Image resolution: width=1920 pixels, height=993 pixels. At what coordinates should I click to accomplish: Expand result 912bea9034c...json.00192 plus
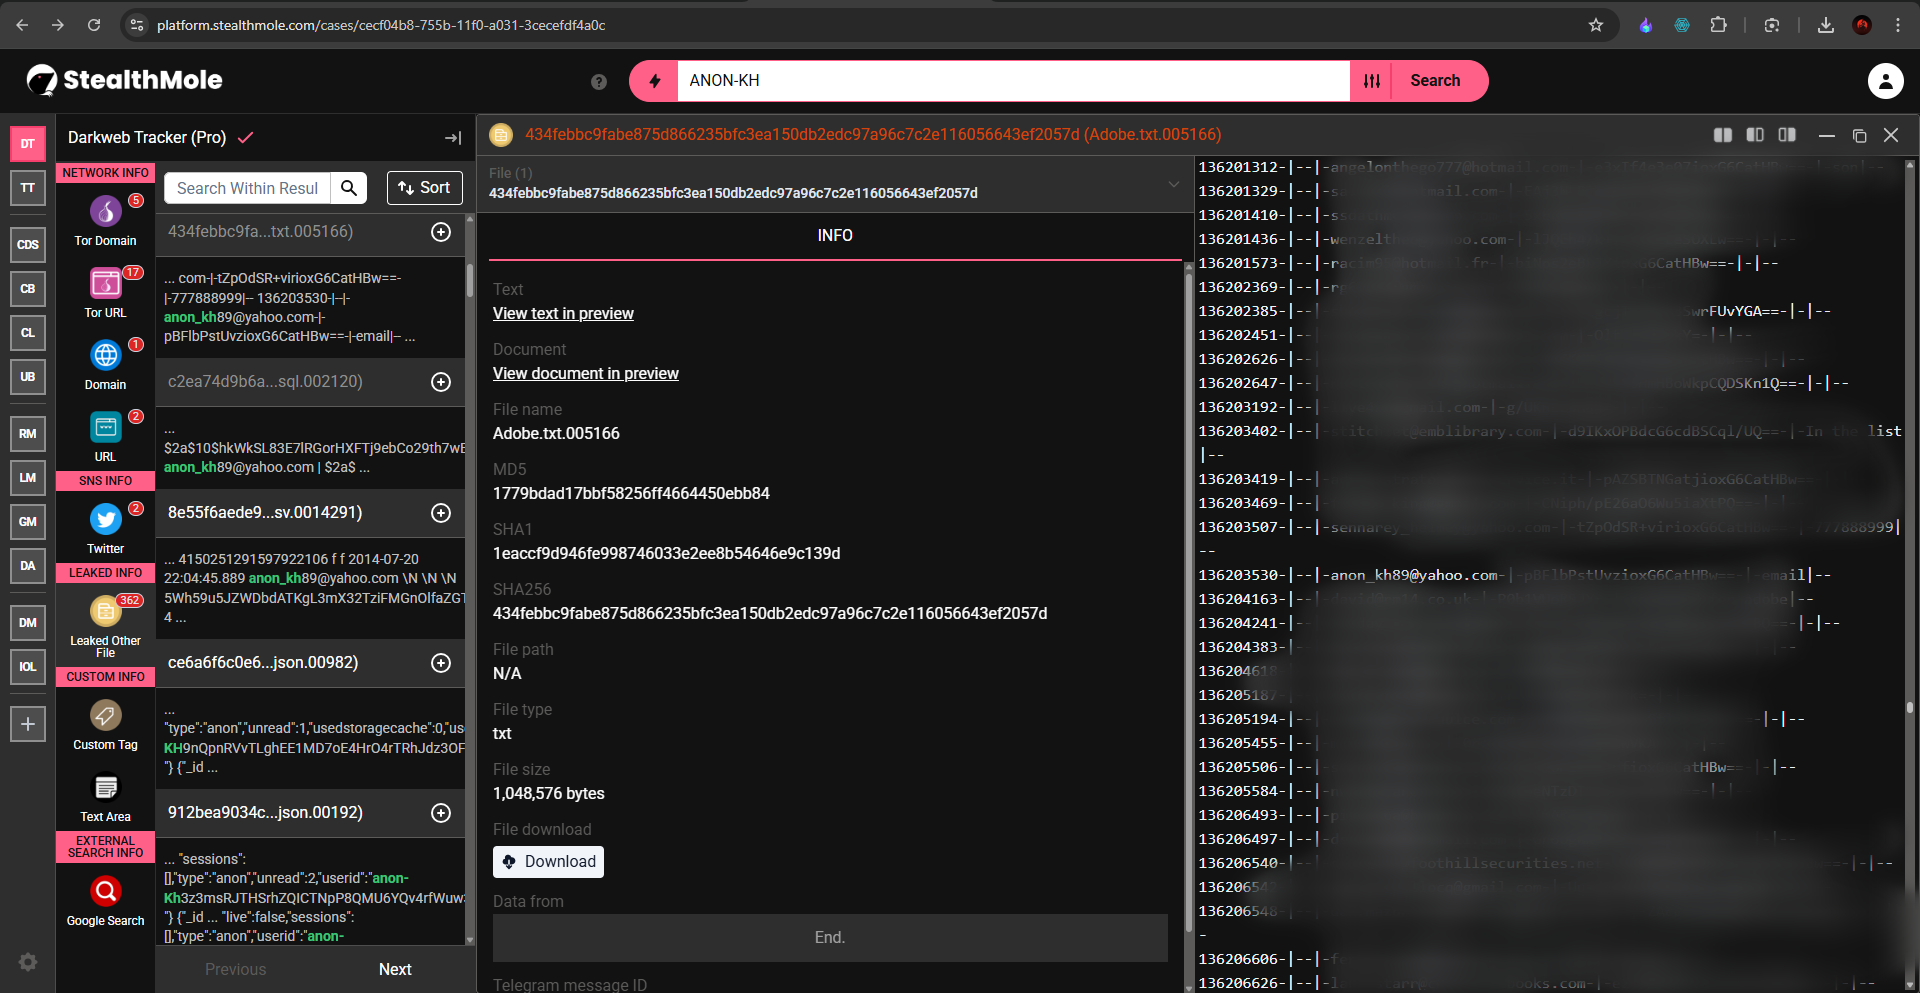[x=441, y=813]
